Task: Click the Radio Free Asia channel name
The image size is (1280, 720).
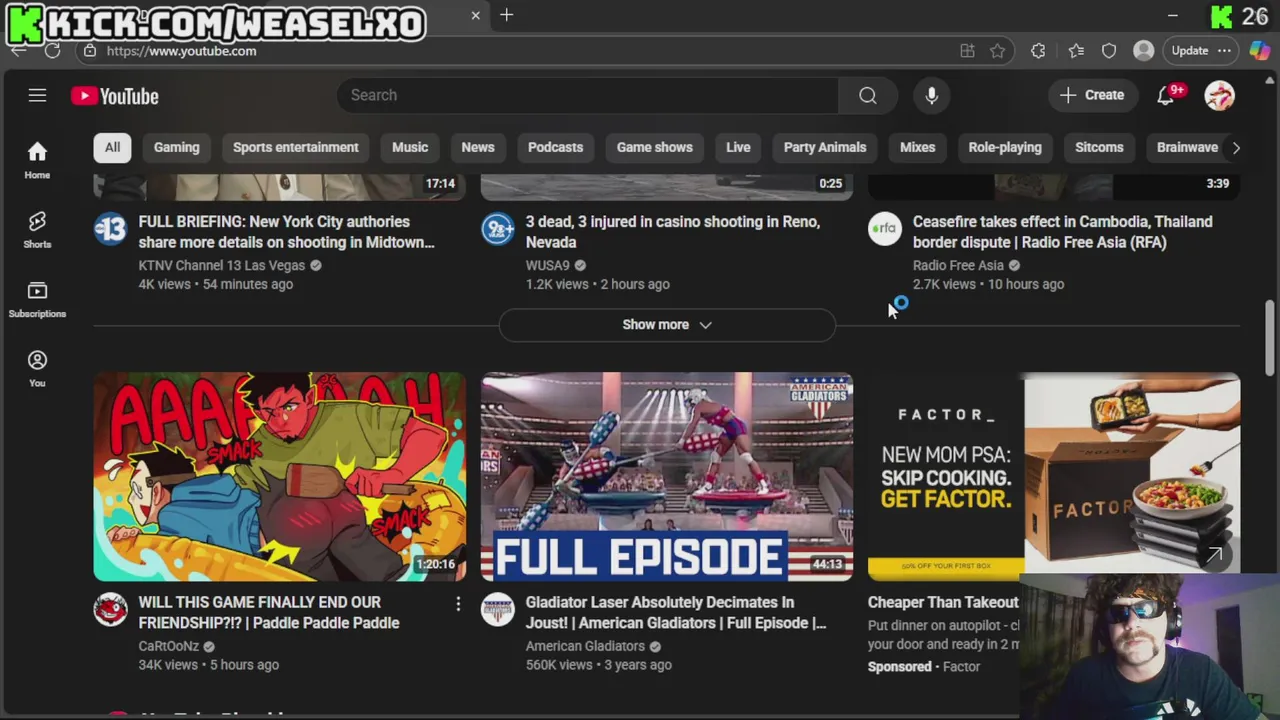Action: 958,265
